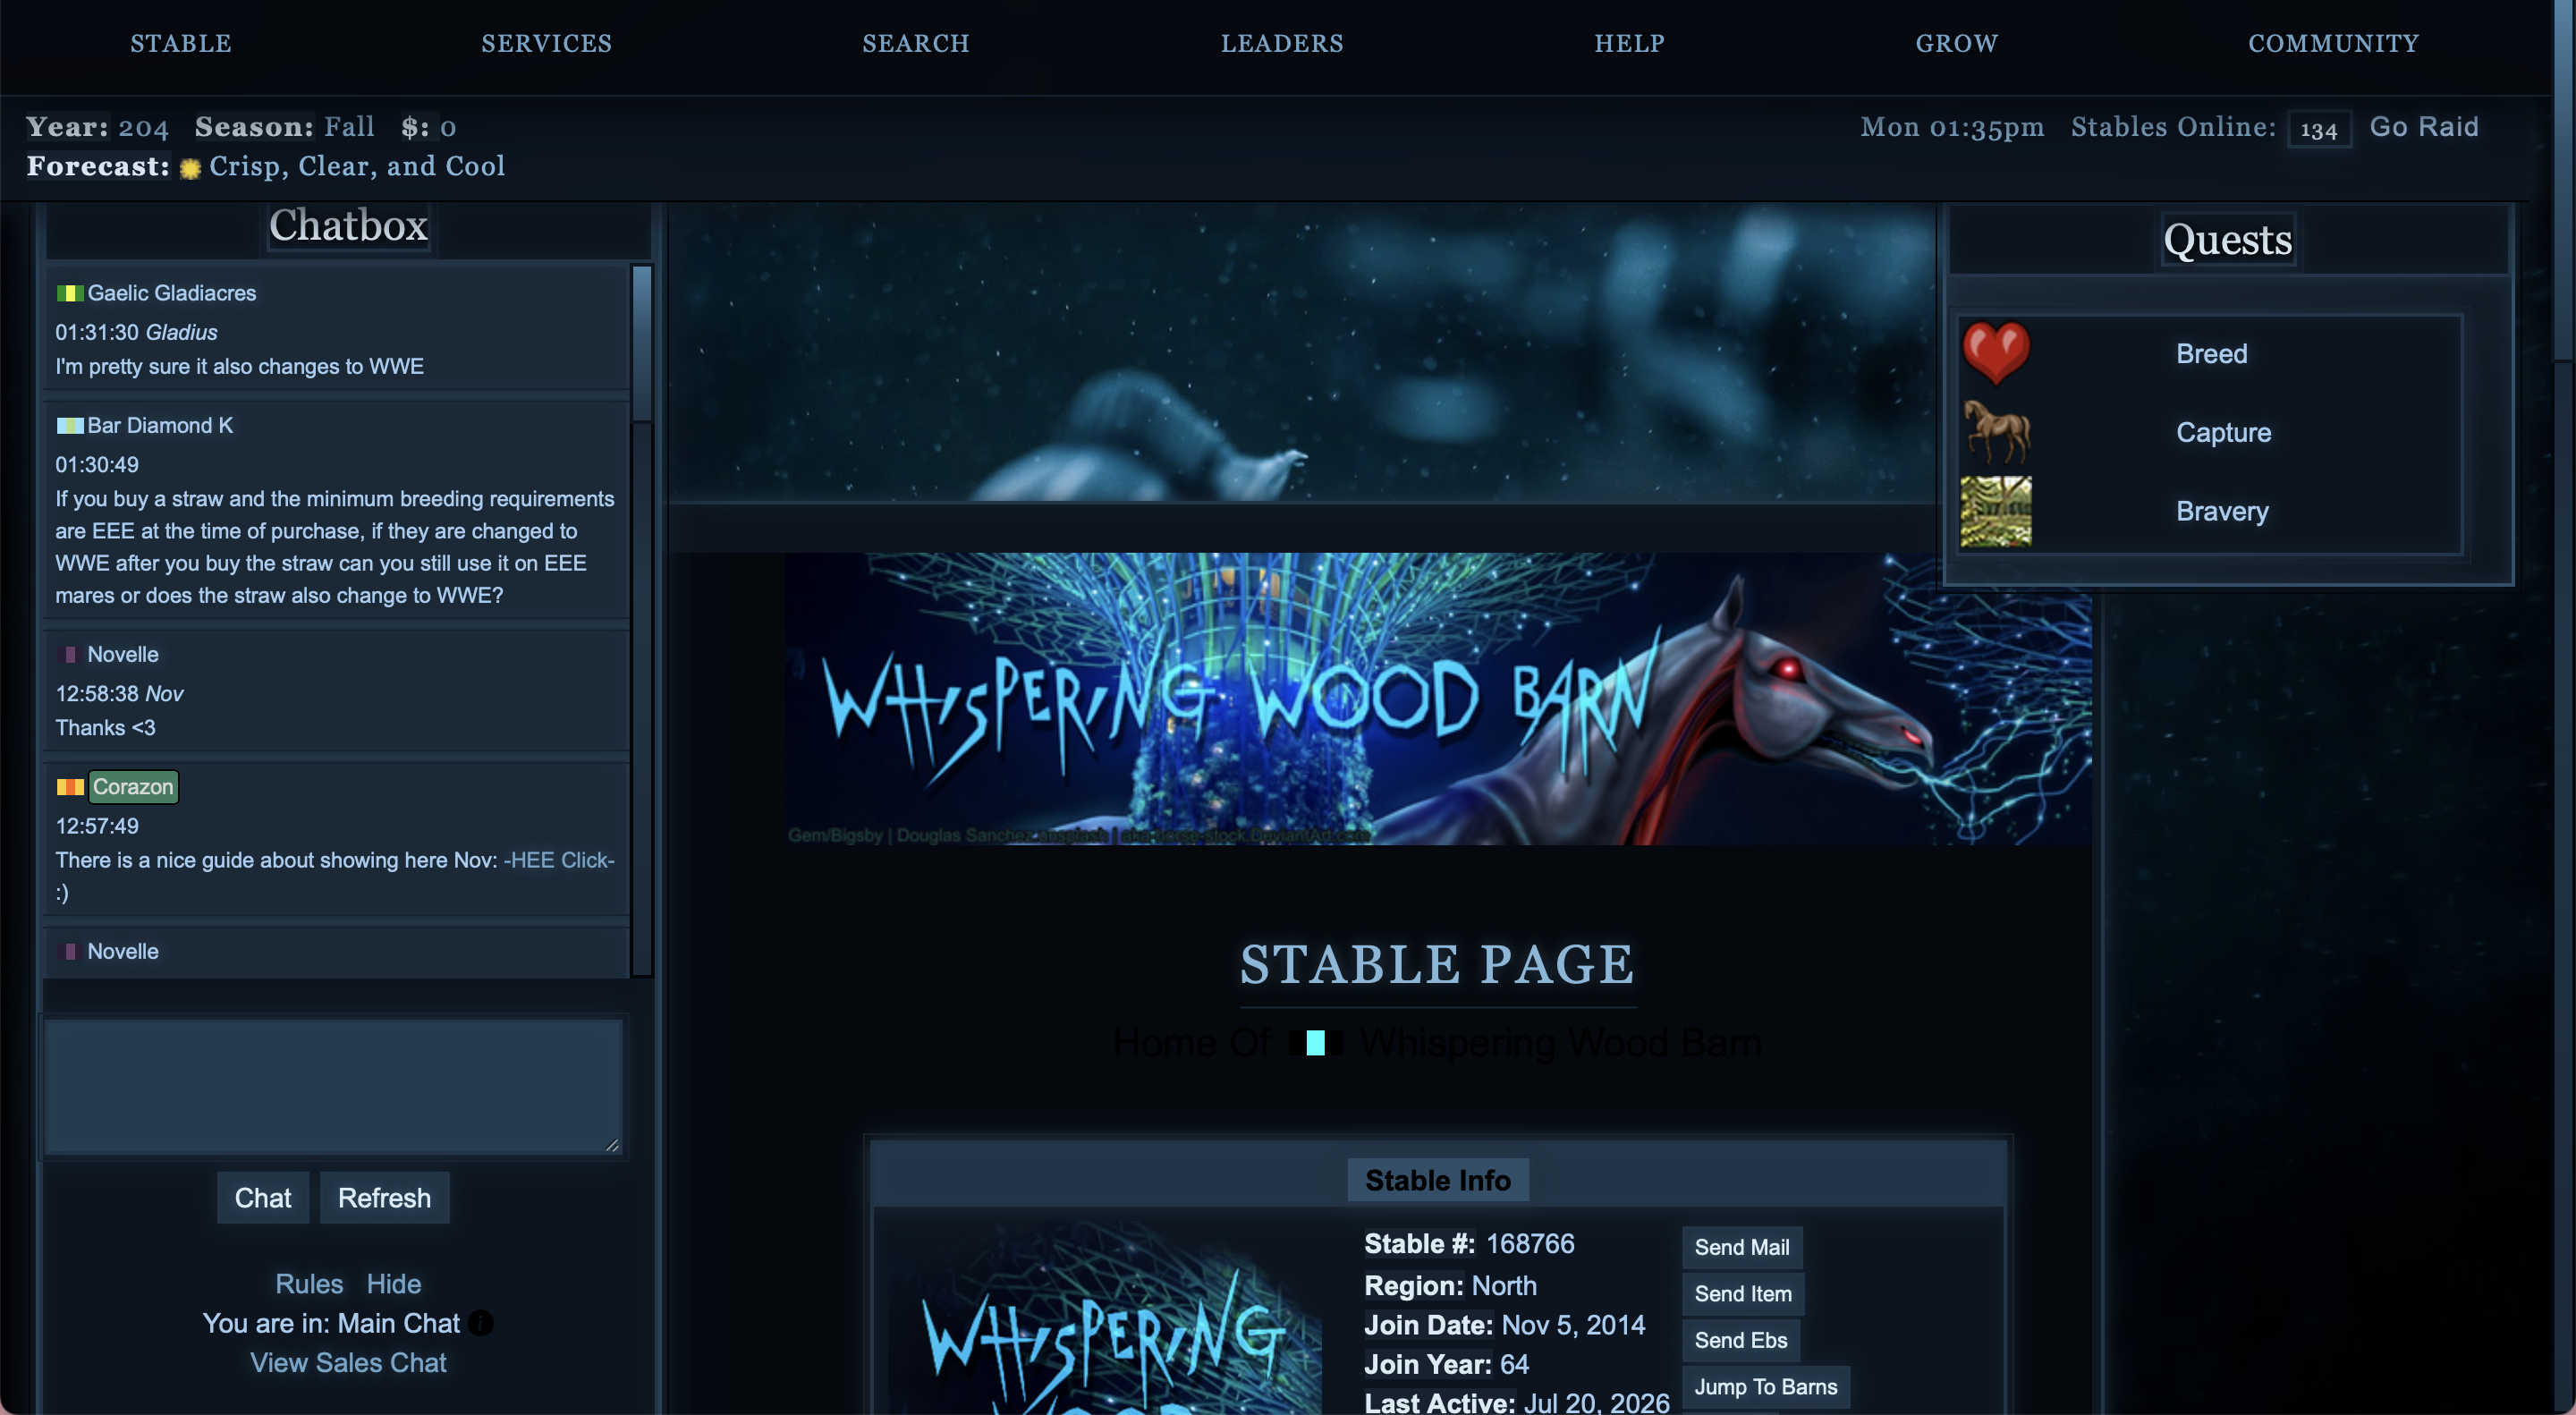Switch to View Sales Chat
This screenshot has width=2576, height=1415.
click(348, 1362)
